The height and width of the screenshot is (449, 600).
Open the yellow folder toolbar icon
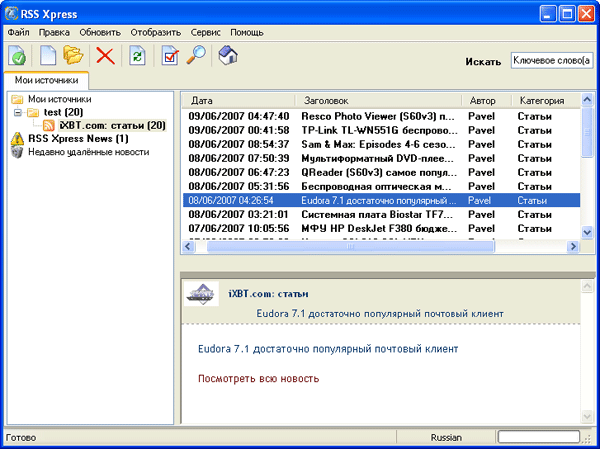tap(73, 55)
